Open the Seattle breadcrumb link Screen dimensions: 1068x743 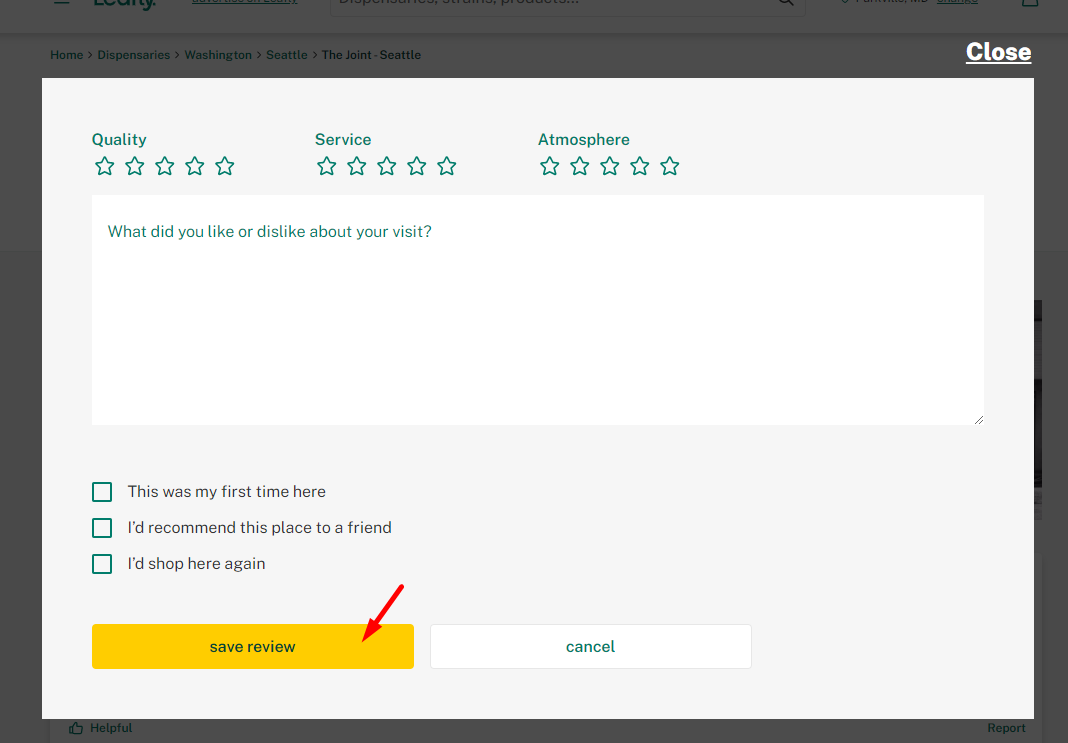(x=287, y=54)
